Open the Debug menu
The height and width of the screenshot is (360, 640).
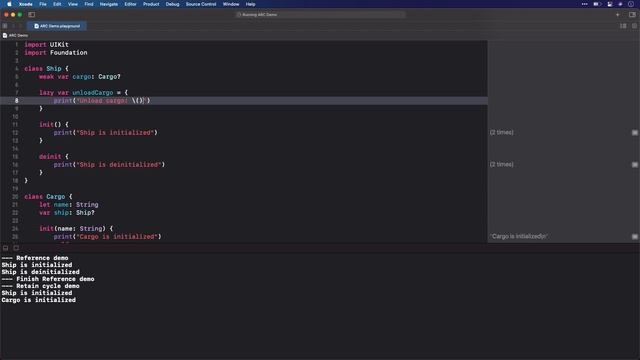172,4
